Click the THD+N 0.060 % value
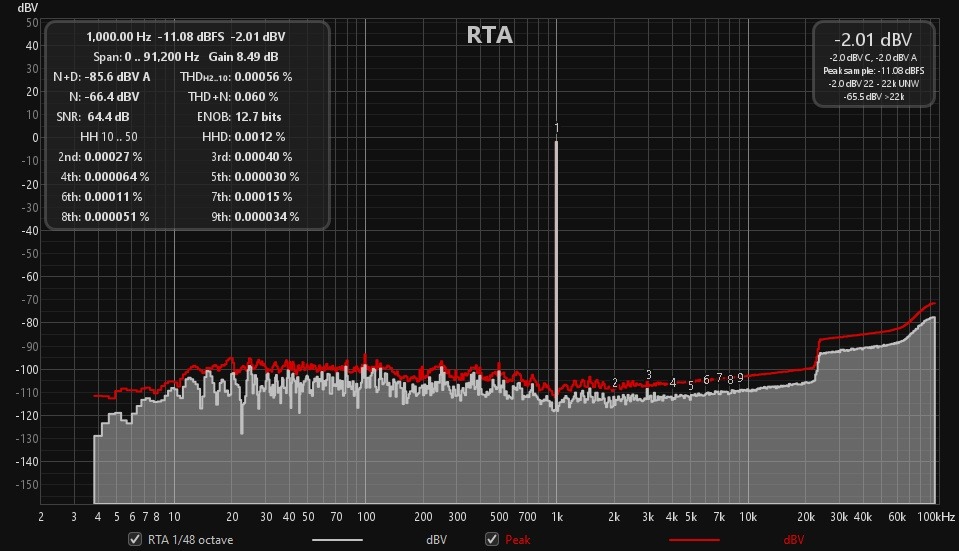This screenshot has height=551, width=959. pyautogui.click(x=256, y=97)
